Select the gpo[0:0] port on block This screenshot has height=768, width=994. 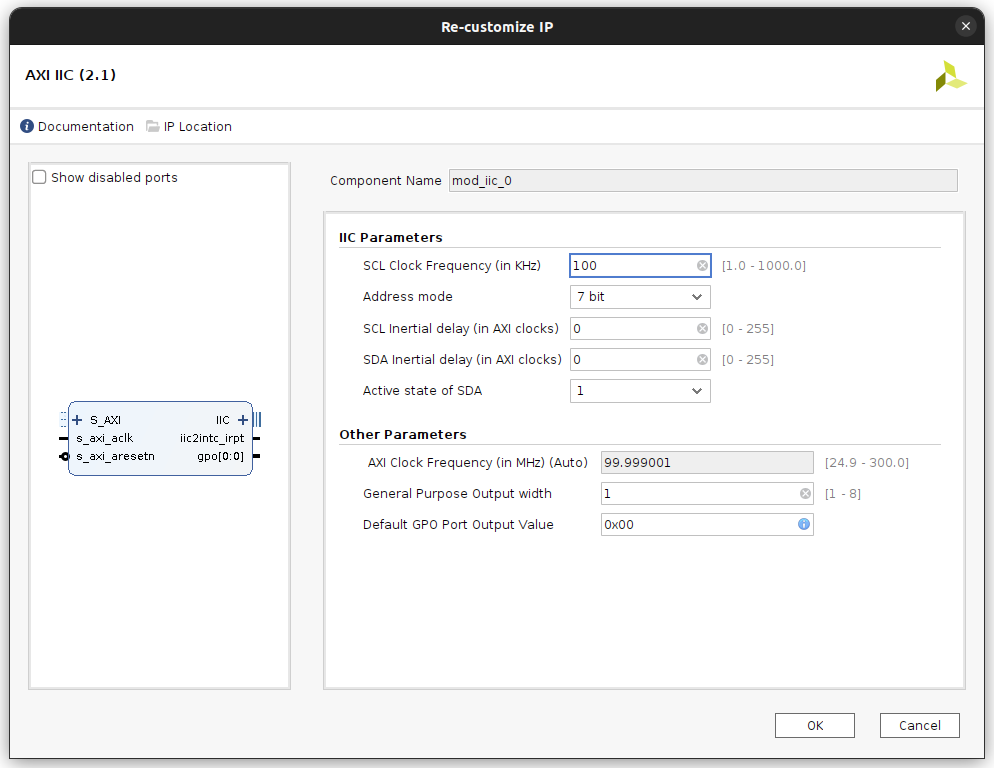point(220,456)
